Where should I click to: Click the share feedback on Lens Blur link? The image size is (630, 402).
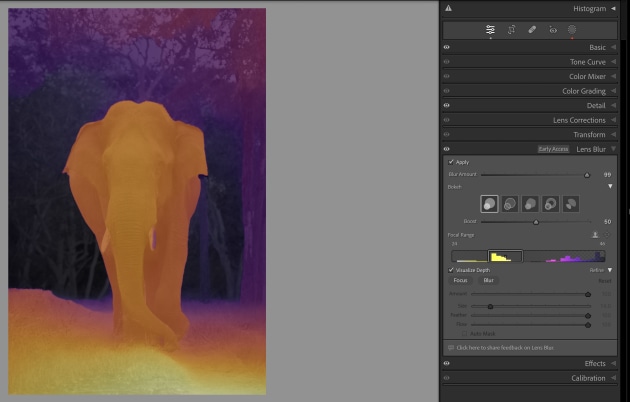505,348
